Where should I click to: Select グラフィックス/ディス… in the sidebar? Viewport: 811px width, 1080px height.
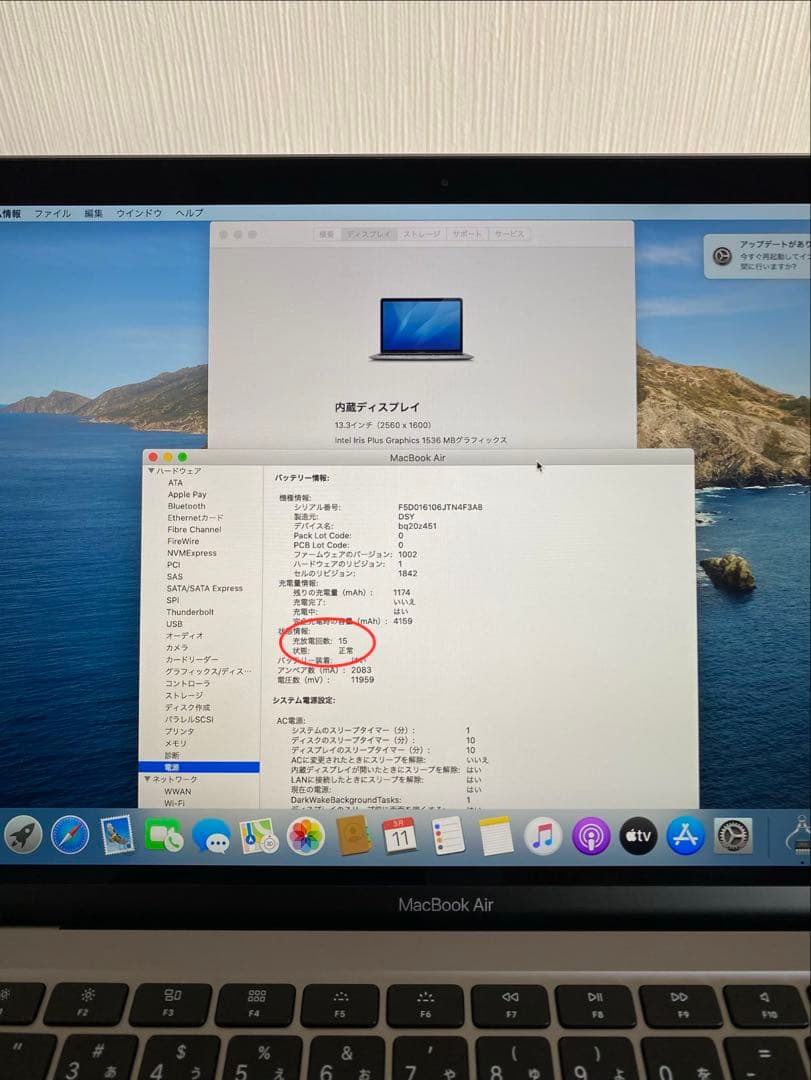208,671
